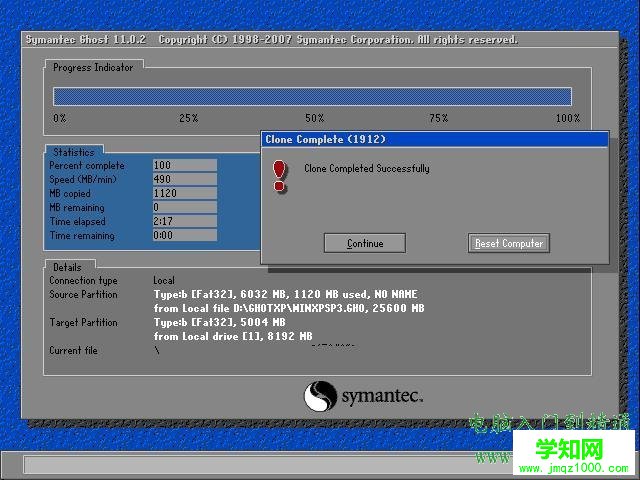Click the MB remaining value field
Screen dimensions: 640x480
click(184, 208)
